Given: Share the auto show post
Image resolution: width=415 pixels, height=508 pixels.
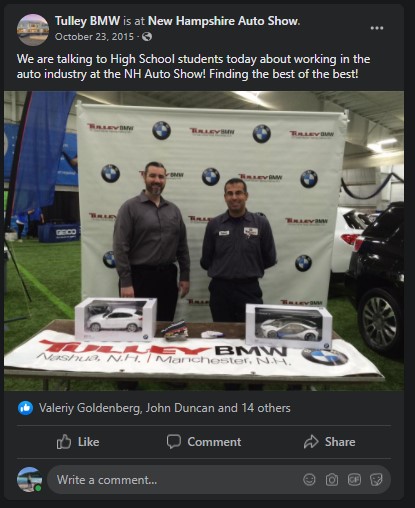Looking at the screenshot, I should point(329,442).
